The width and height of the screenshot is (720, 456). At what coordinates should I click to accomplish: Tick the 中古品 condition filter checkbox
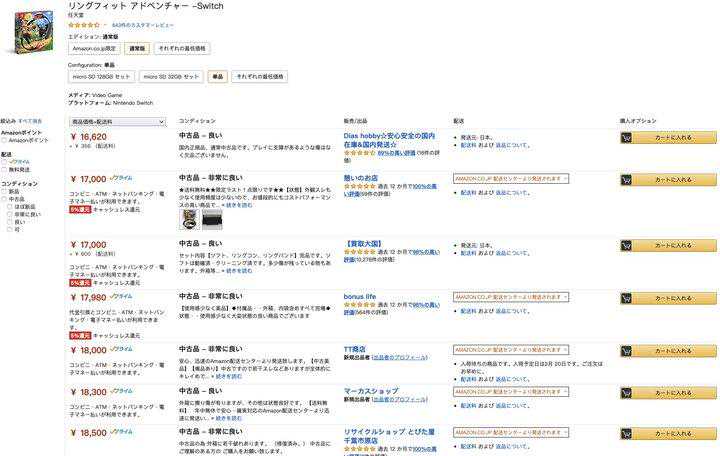[5, 199]
